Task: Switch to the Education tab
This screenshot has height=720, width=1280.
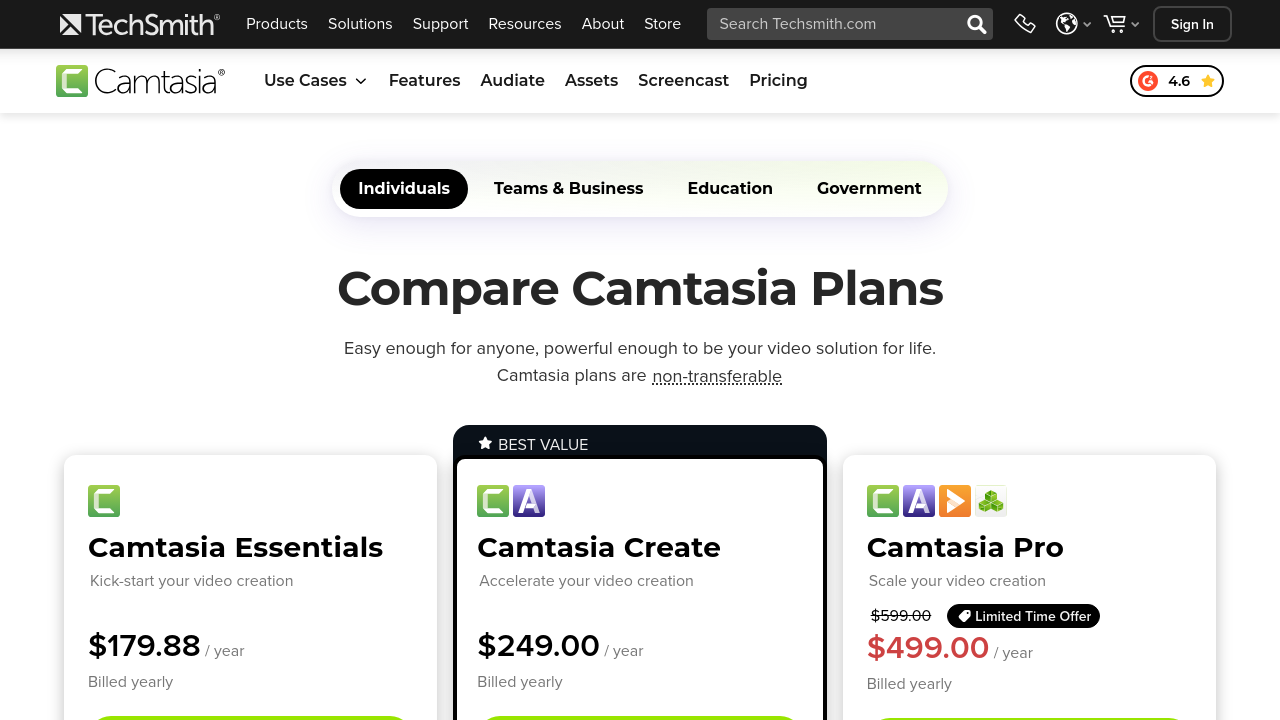Action: point(730,189)
